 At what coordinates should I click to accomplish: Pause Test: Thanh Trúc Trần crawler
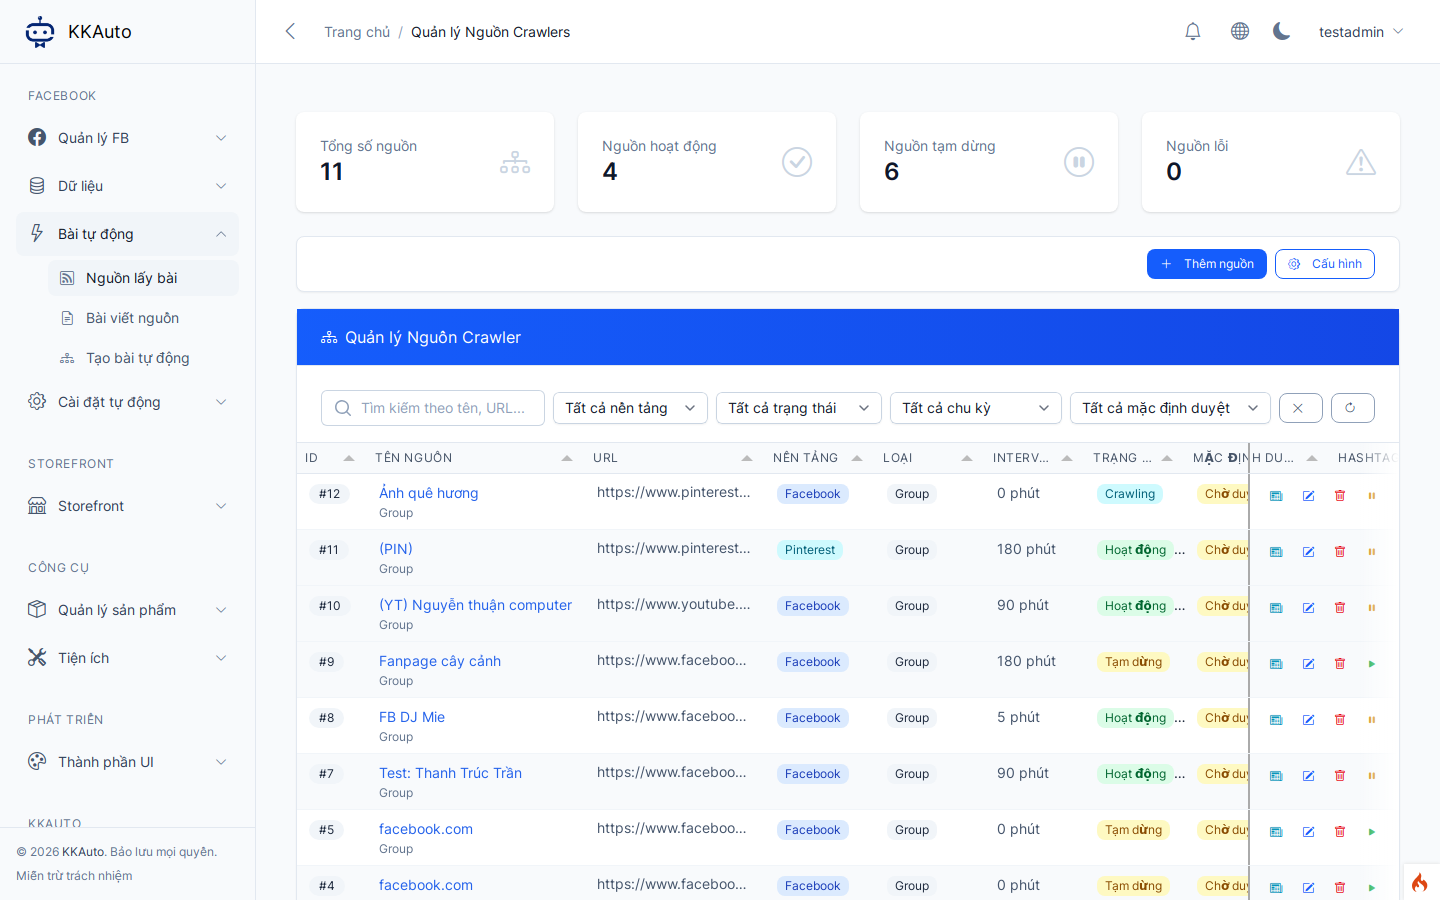(1372, 776)
